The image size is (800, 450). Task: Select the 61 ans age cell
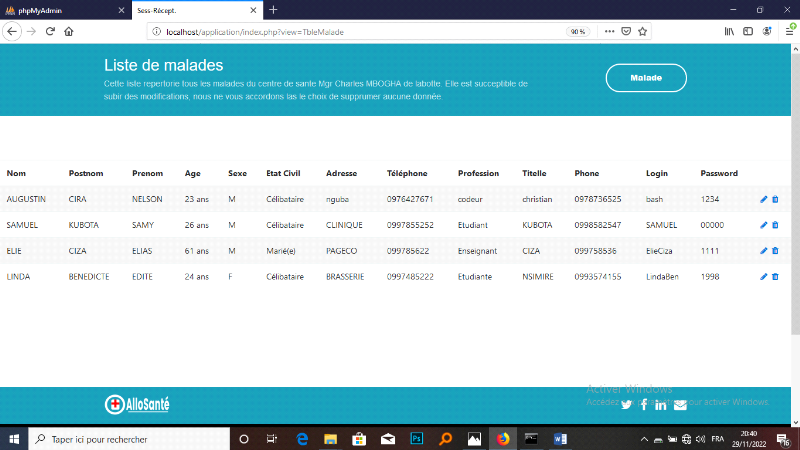pyautogui.click(x=196, y=251)
